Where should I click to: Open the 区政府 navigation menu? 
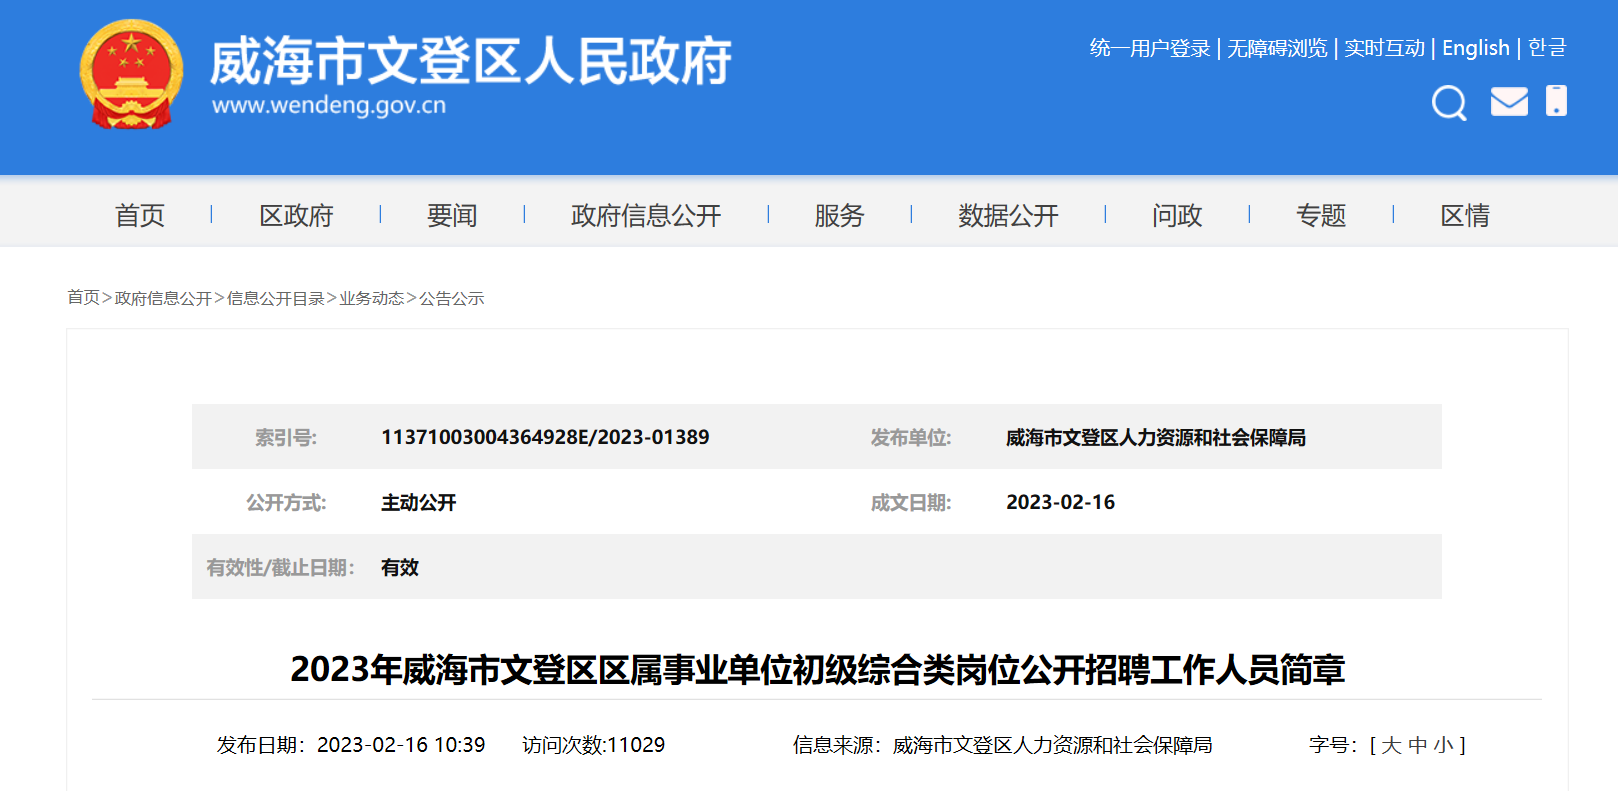click(296, 215)
